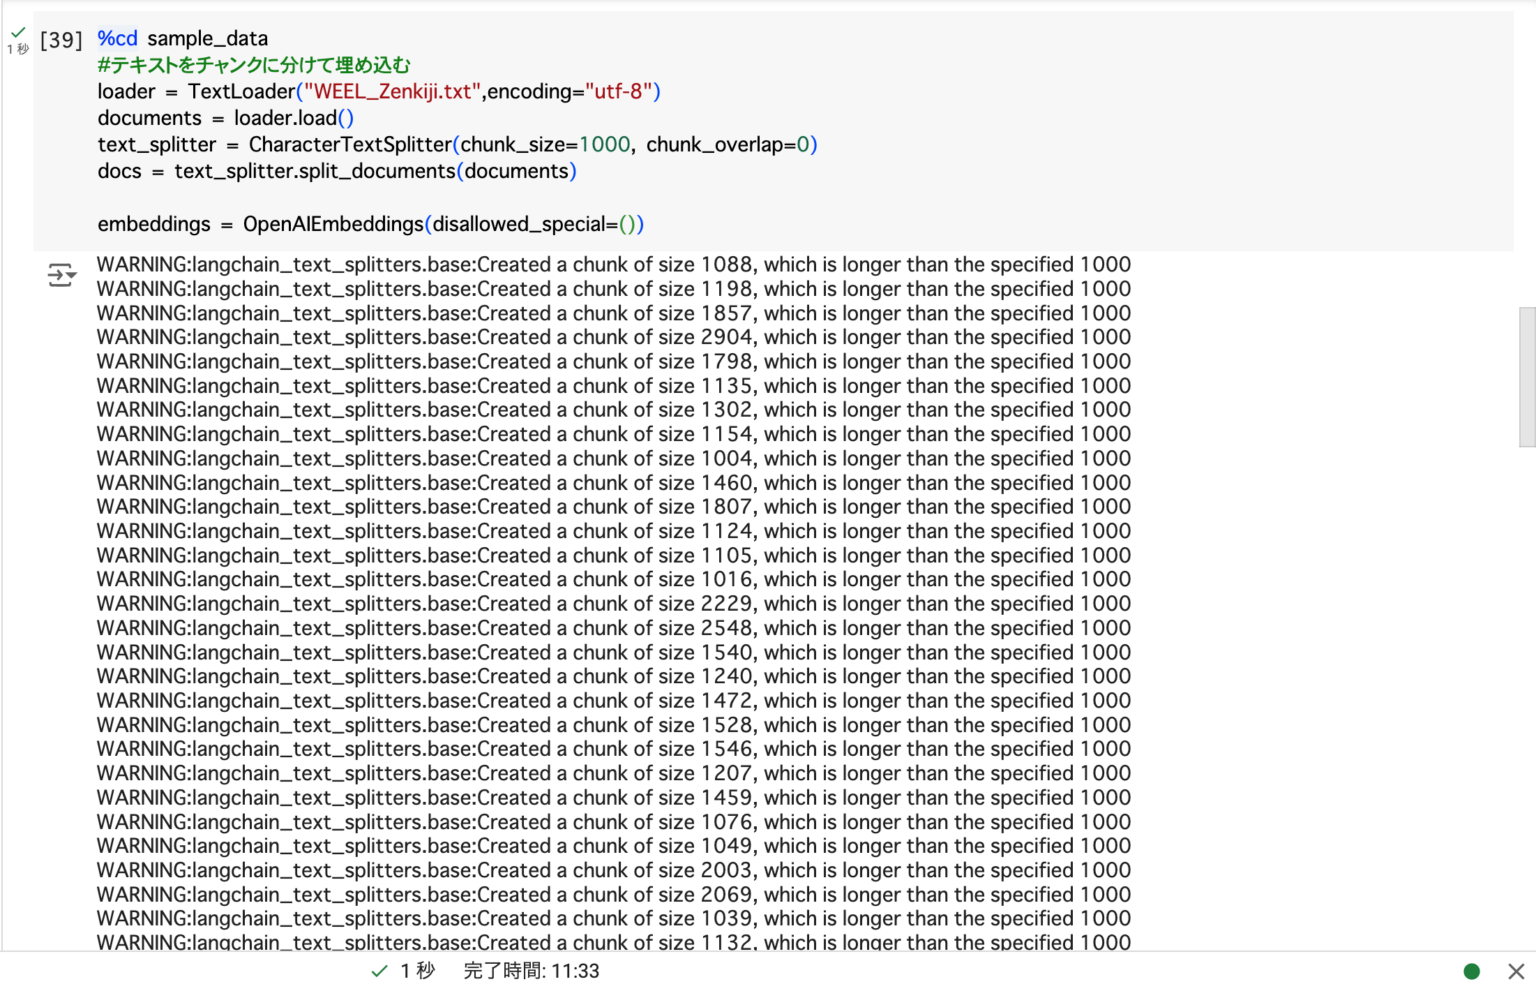Place cursor on OpenAIEmbeddings call
1536x991 pixels.
[333, 224]
